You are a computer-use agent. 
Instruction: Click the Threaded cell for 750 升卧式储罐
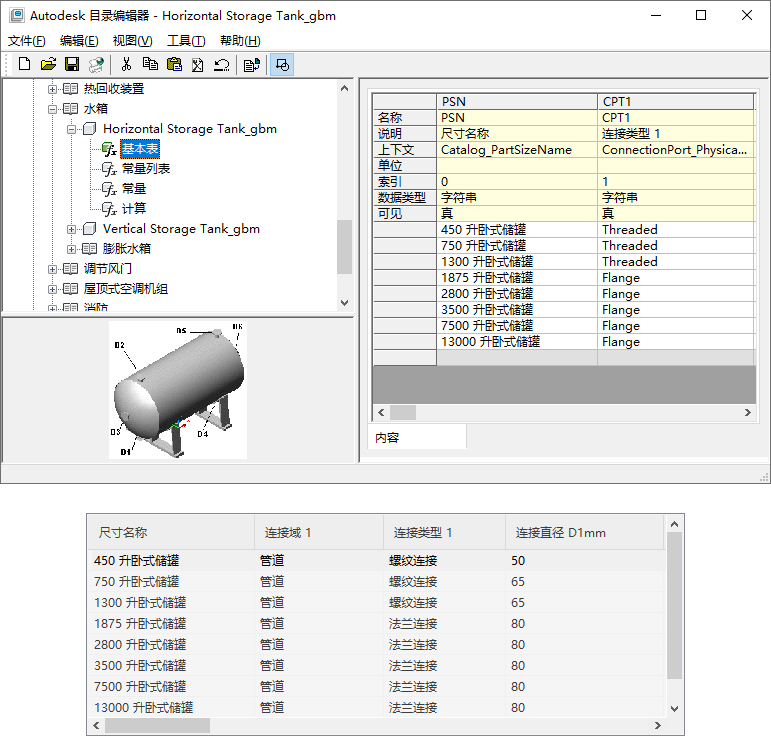pyautogui.click(x=676, y=245)
